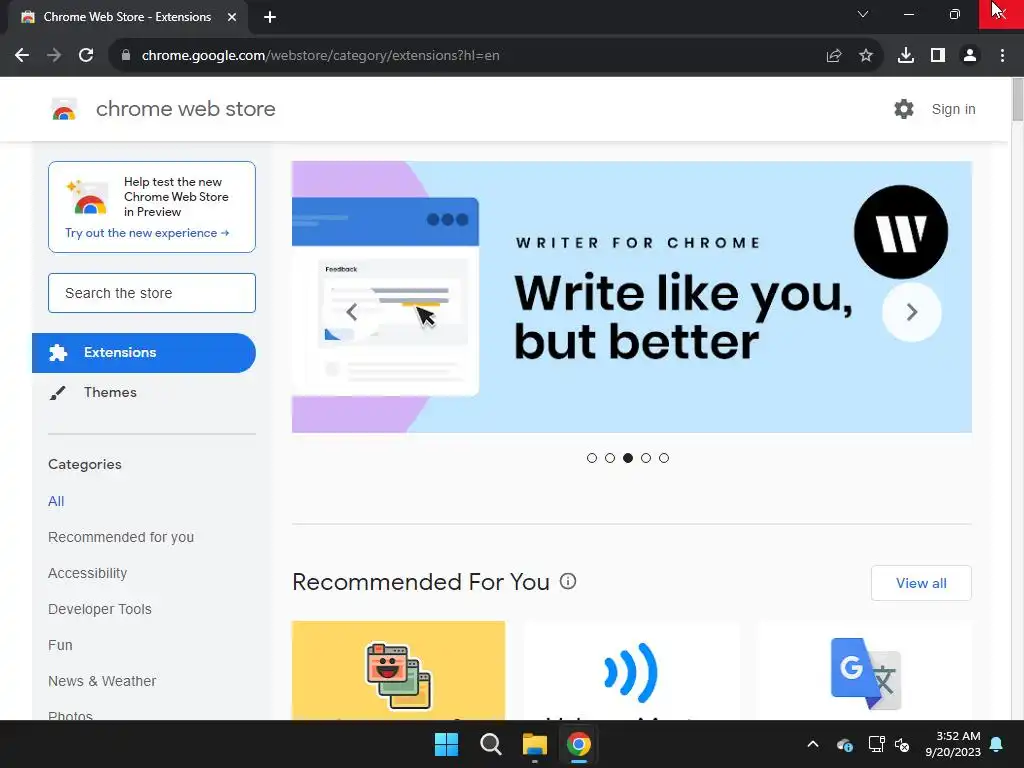
Task: Open the clock showing 3:52 AM
Action: (953, 744)
